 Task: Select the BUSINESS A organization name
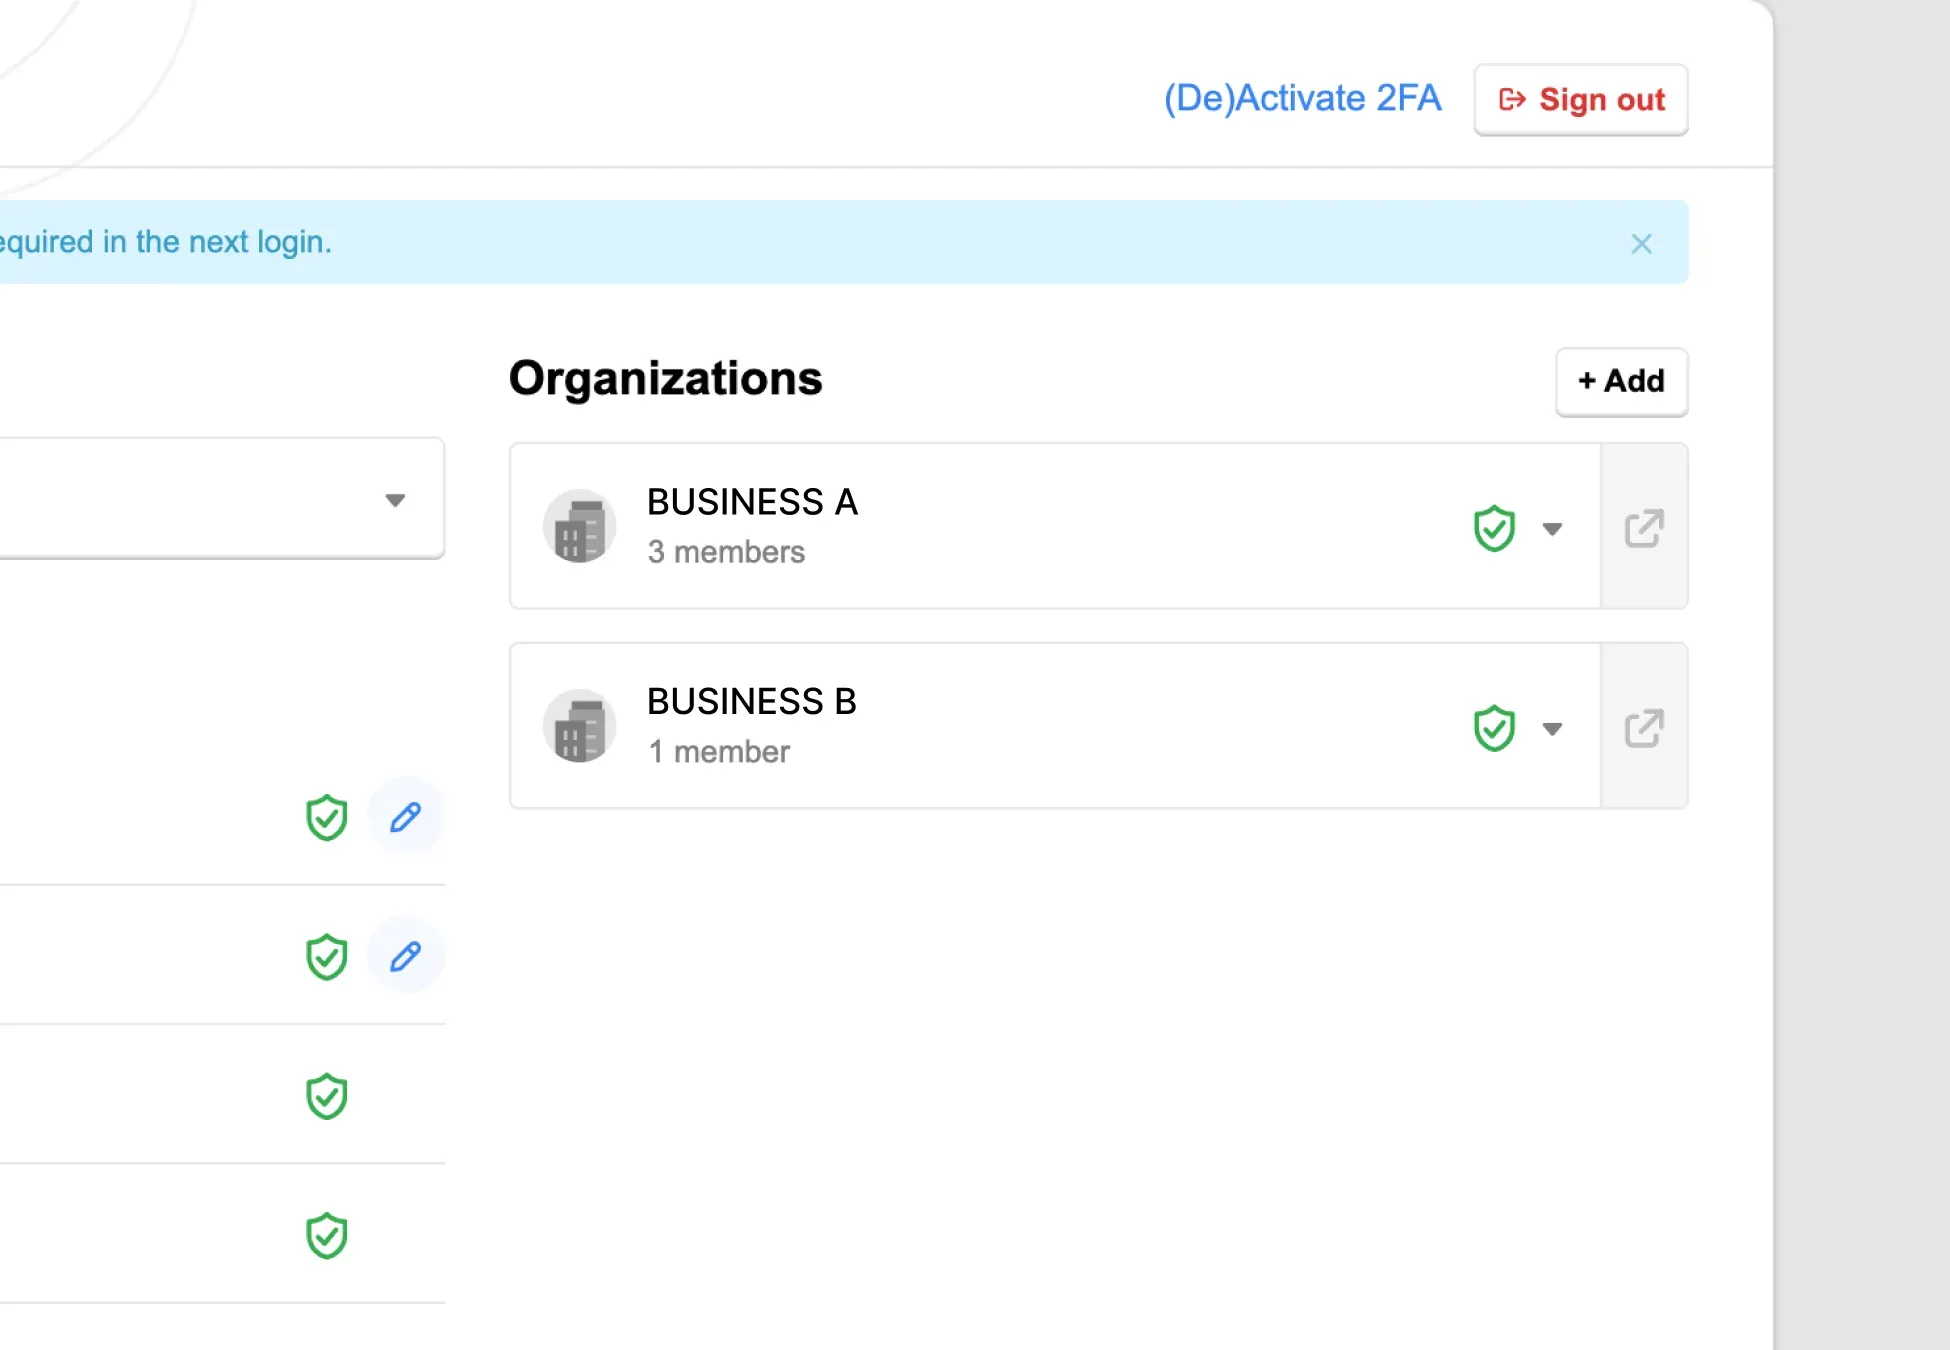(752, 502)
